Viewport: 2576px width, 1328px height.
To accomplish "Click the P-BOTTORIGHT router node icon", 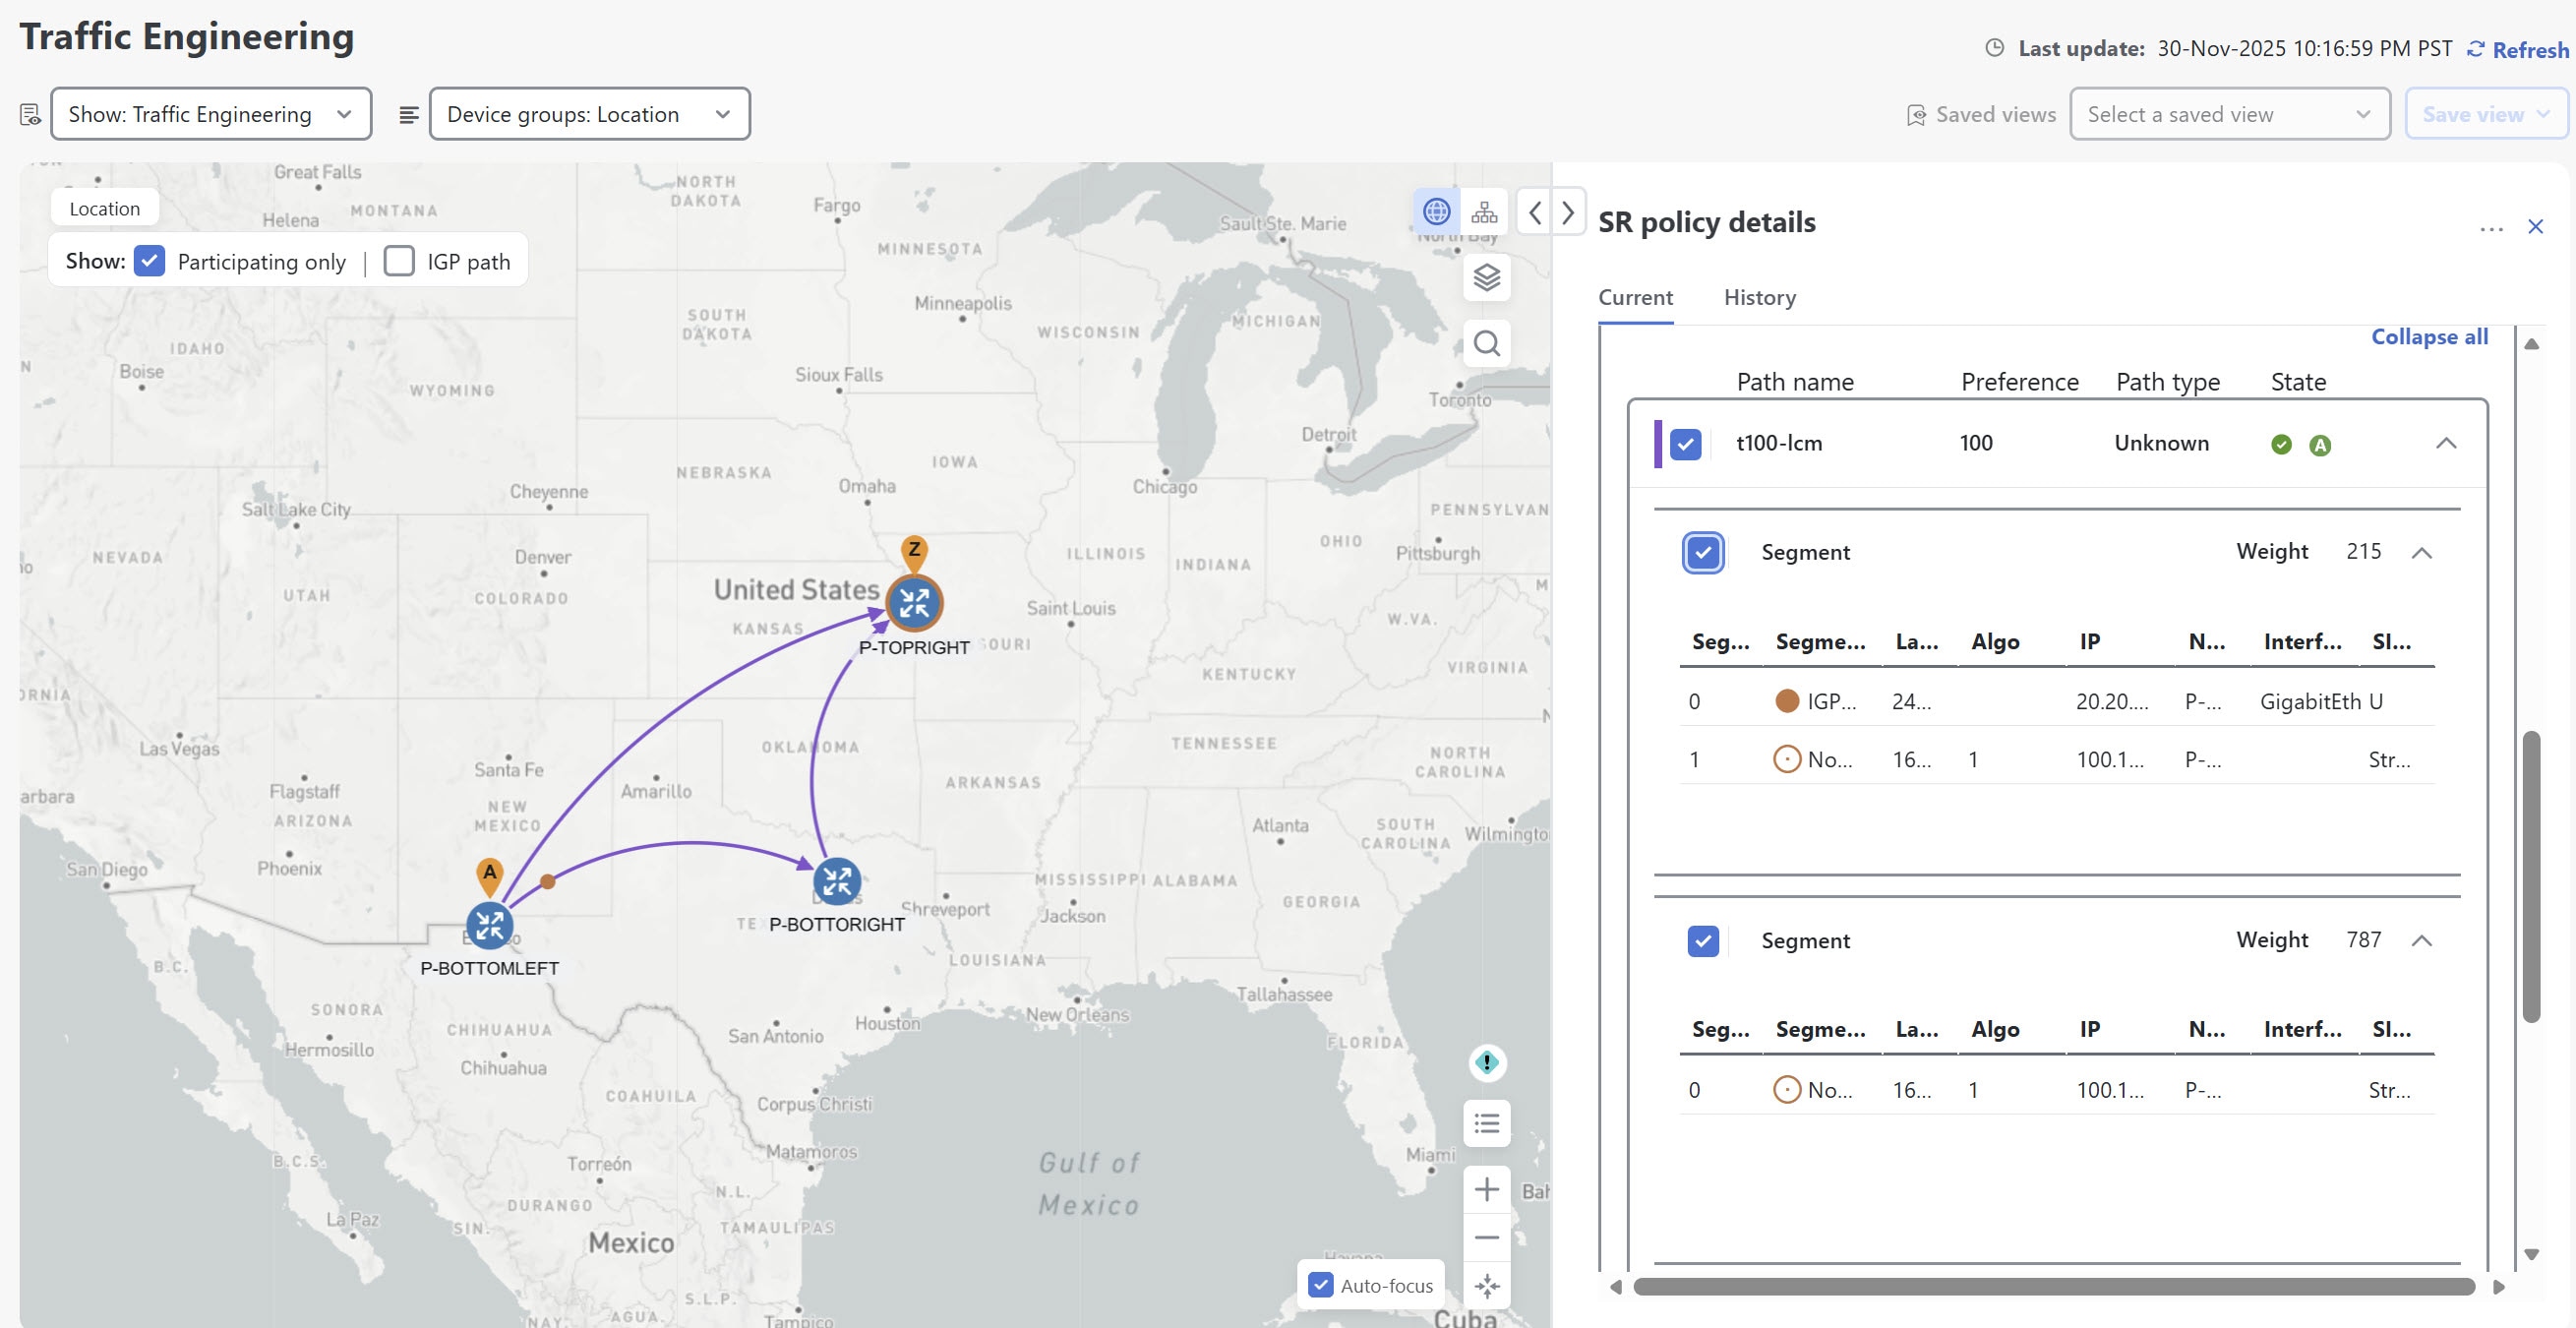I will click(837, 881).
